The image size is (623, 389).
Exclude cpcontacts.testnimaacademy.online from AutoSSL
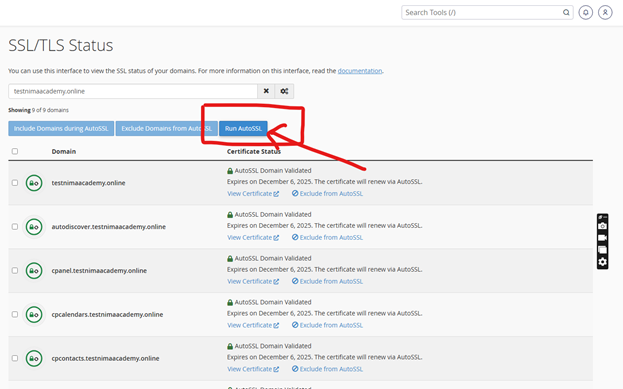pyautogui.click(x=327, y=369)
